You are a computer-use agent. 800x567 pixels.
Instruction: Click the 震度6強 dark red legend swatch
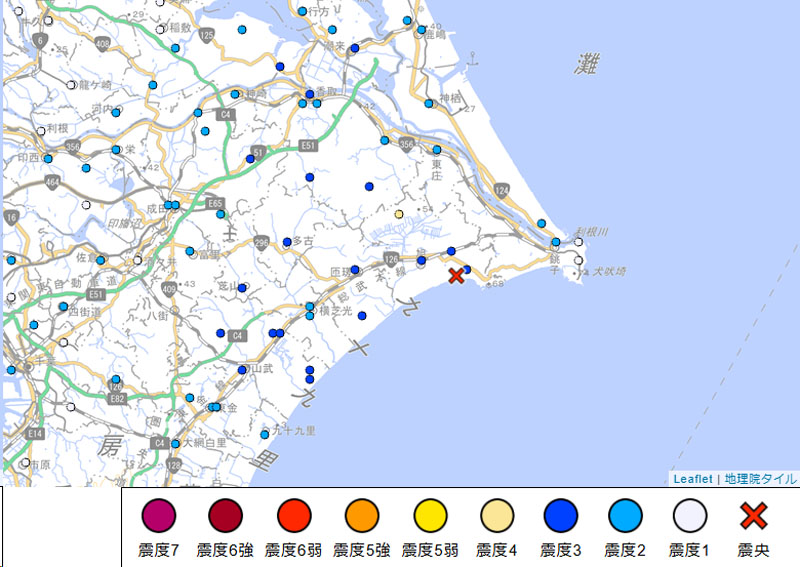tap(225, 515)
